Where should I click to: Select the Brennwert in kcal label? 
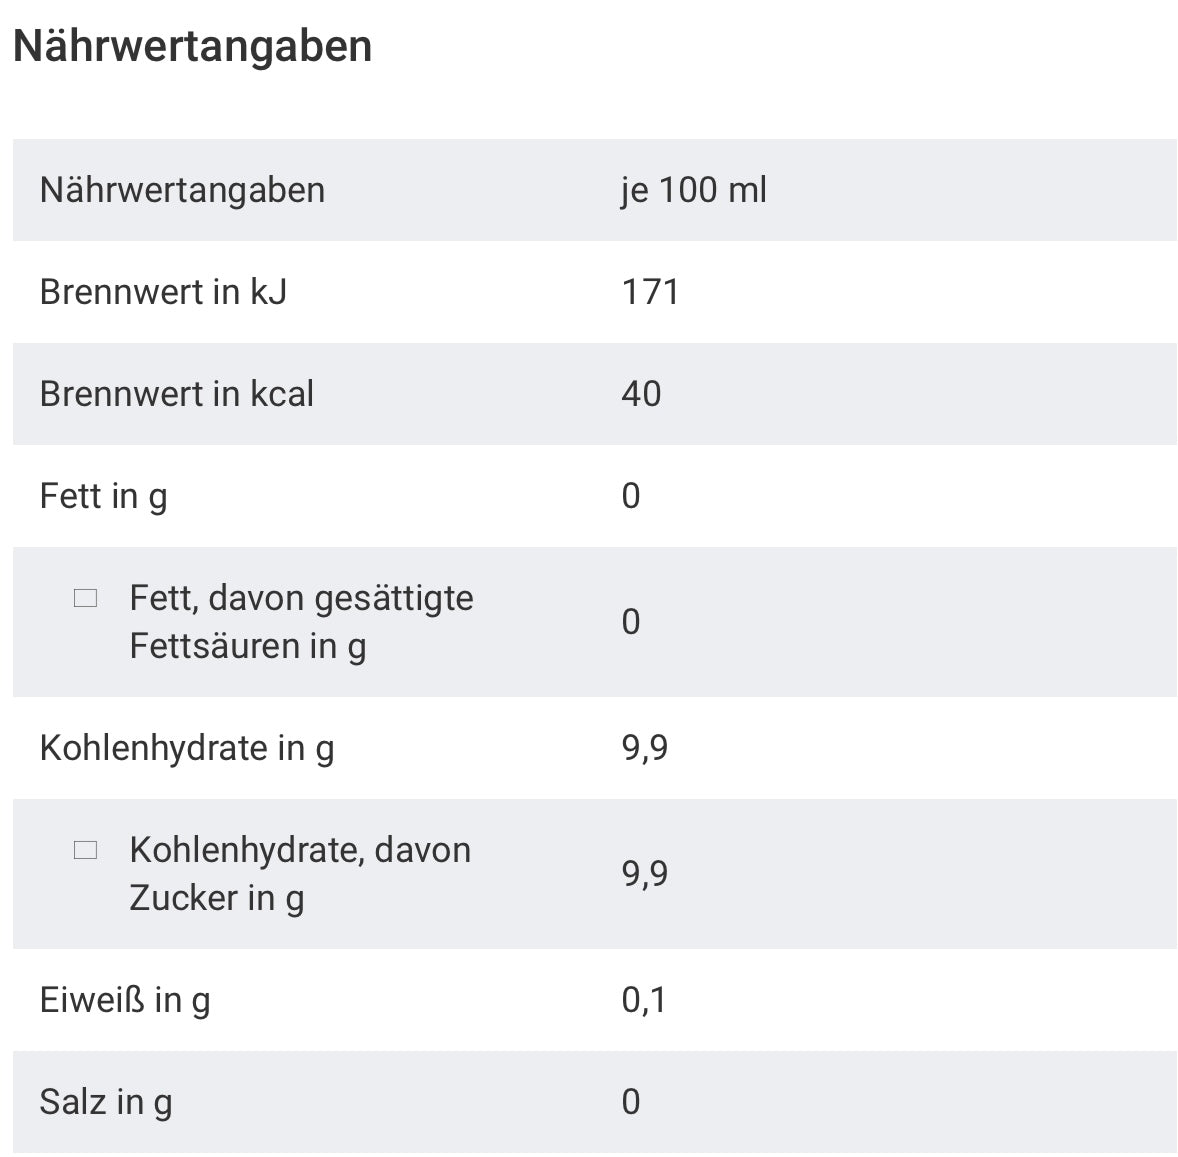pyautogui.click(x=176, y=394)
